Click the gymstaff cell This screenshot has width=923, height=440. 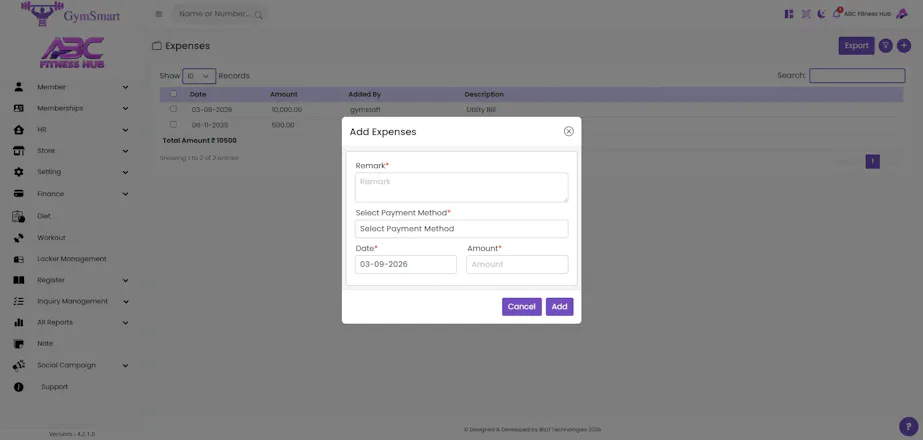pos(365,110)
